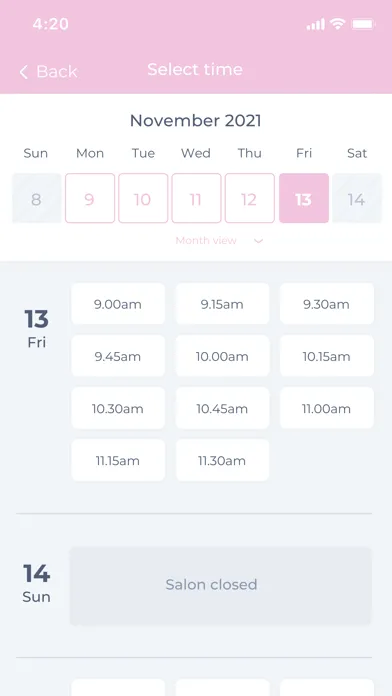This screenshot has height=696, width=392.
Task: Book the 10.45am time slot
Action: [222, 408]
